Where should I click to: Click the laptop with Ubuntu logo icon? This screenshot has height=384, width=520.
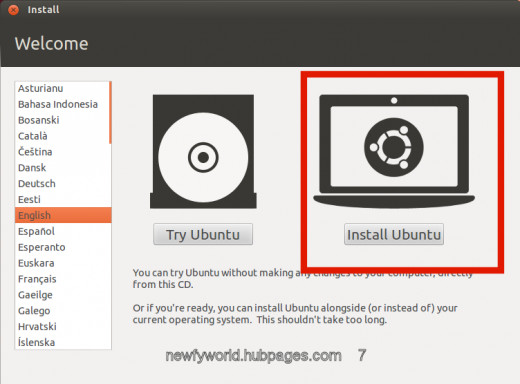click(394, 152)
